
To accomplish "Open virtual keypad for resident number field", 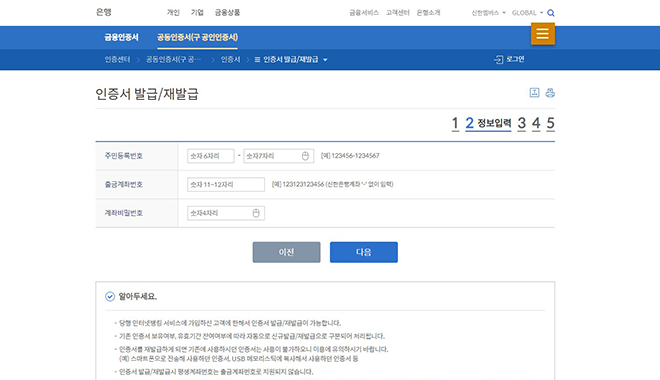I will click(305, 156).
